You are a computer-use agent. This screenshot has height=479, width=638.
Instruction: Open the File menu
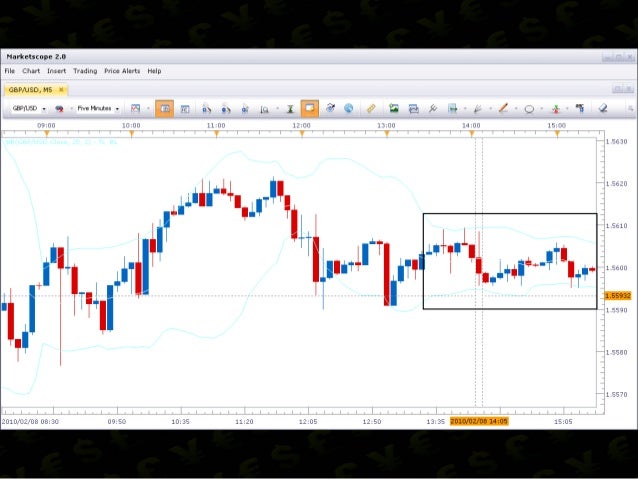(x=10, y=71)
